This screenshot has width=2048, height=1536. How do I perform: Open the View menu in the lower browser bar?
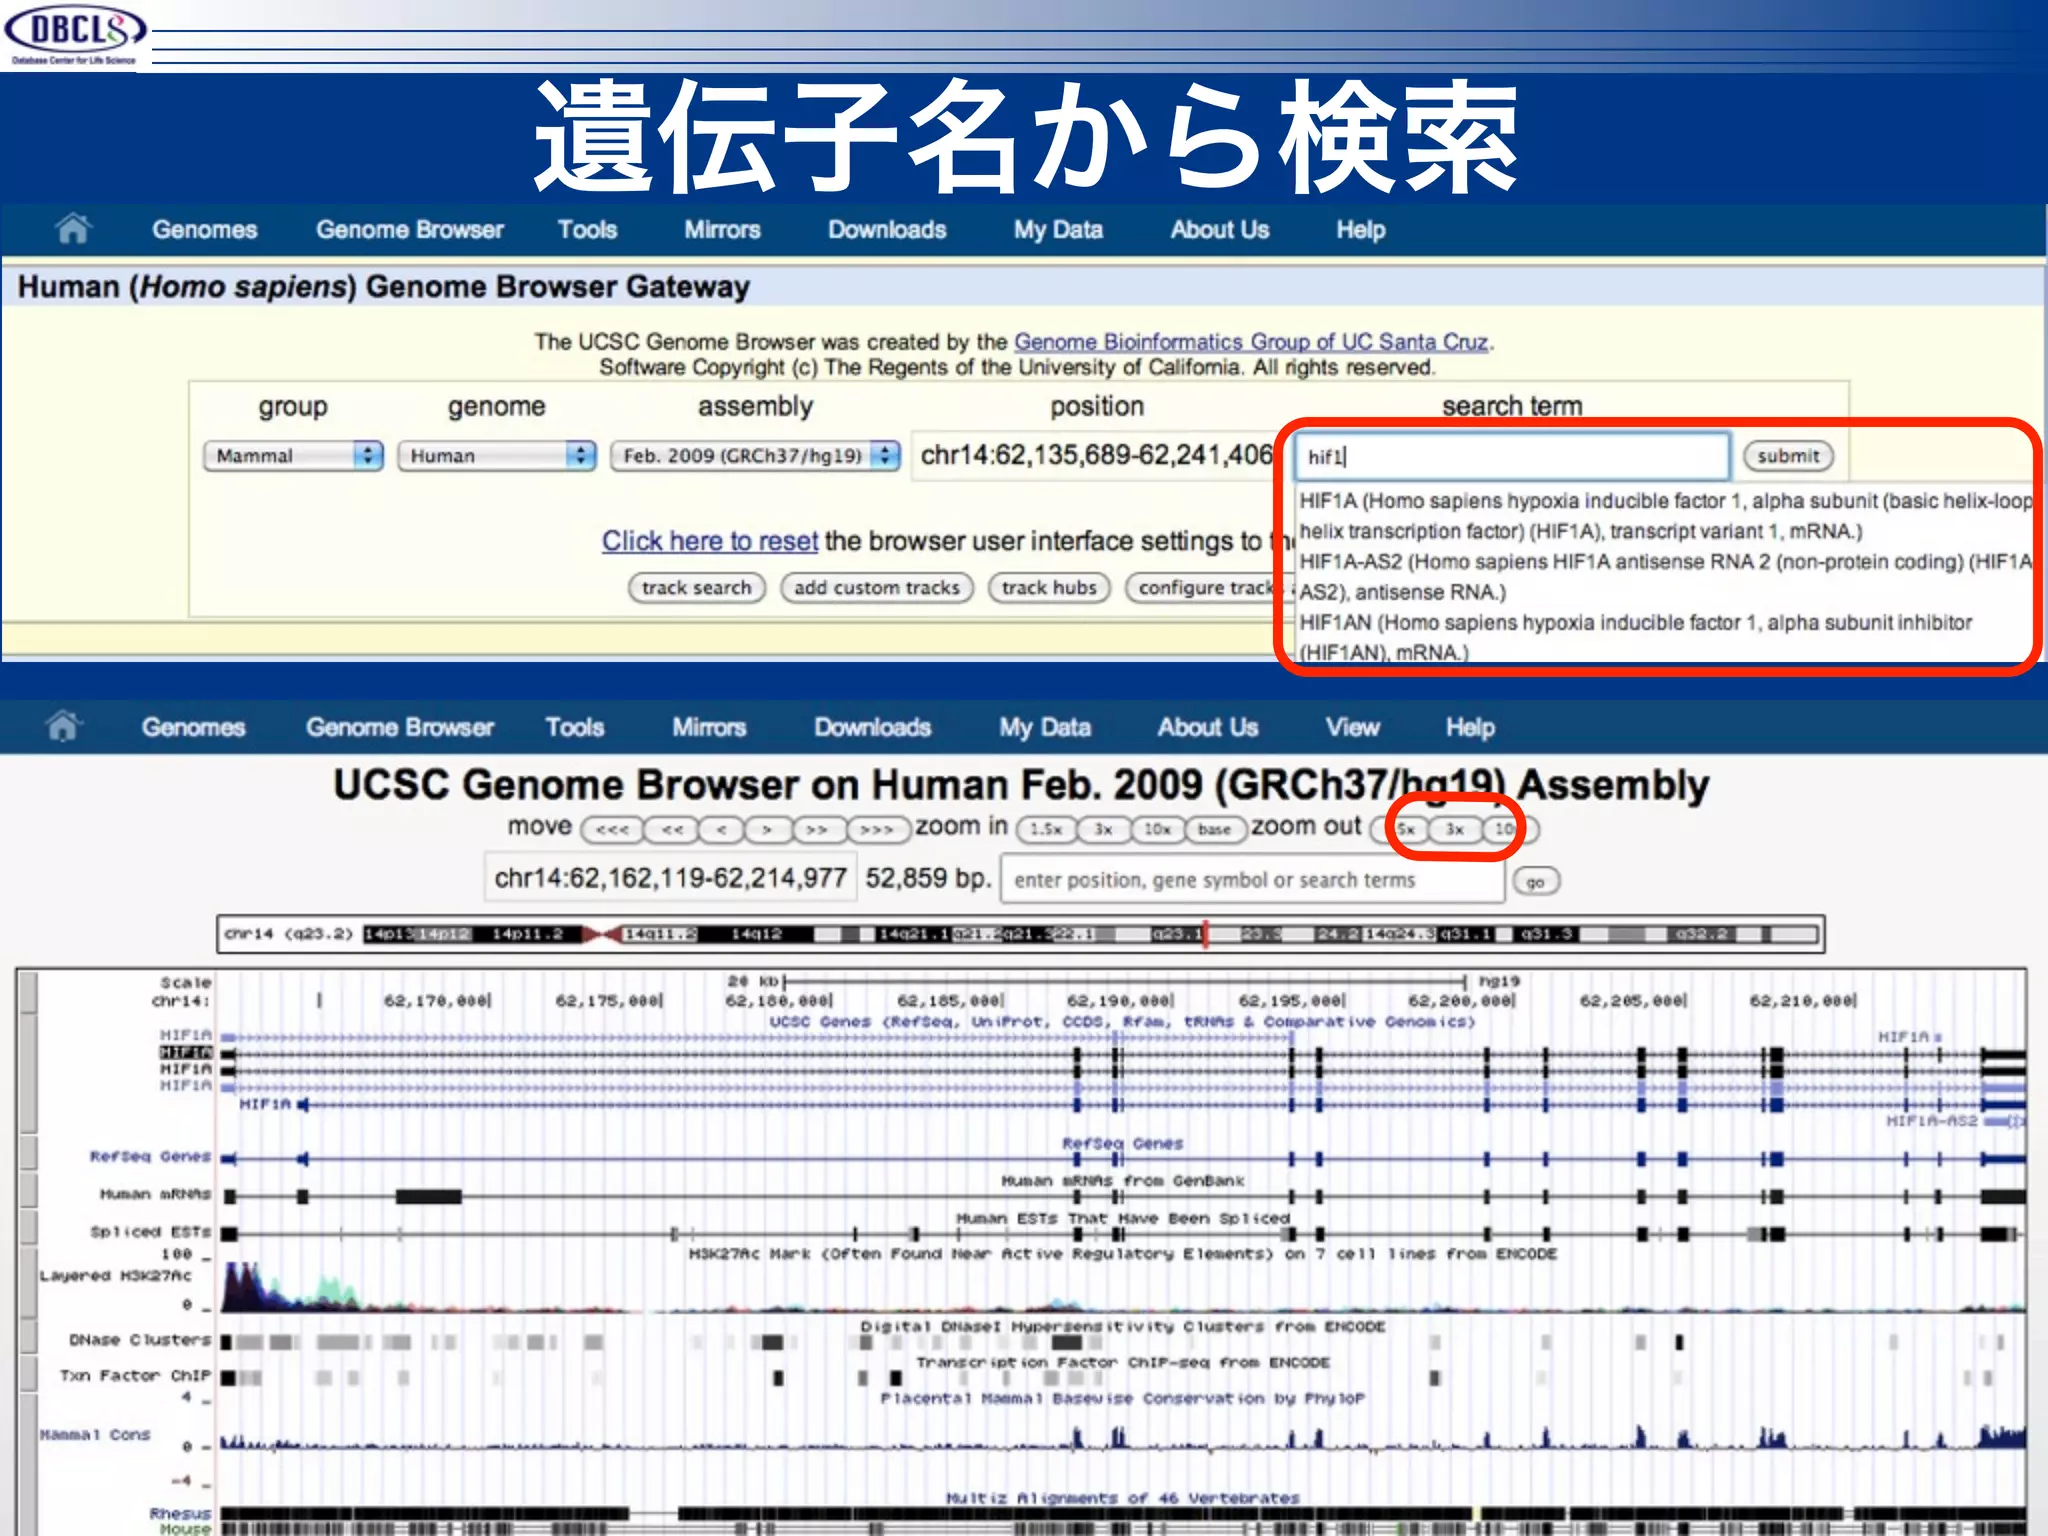pyautogui.click(x=1352, y=727)
